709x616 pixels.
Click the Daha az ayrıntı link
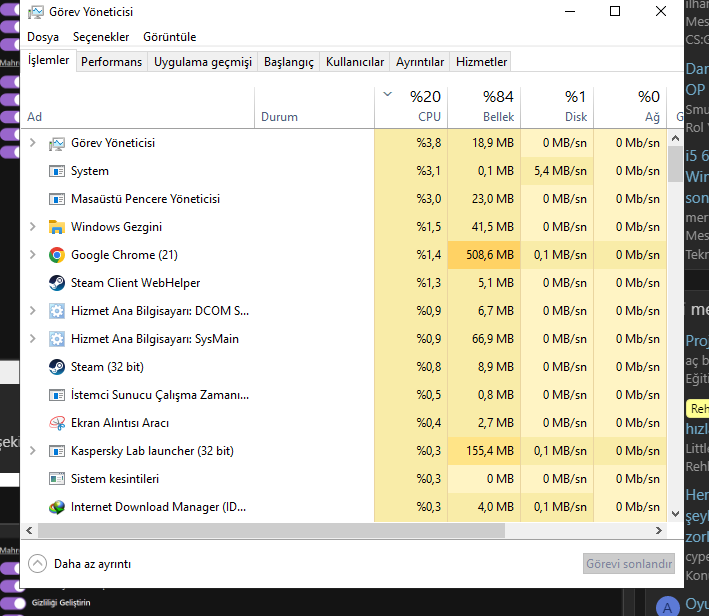coord(92,564)
